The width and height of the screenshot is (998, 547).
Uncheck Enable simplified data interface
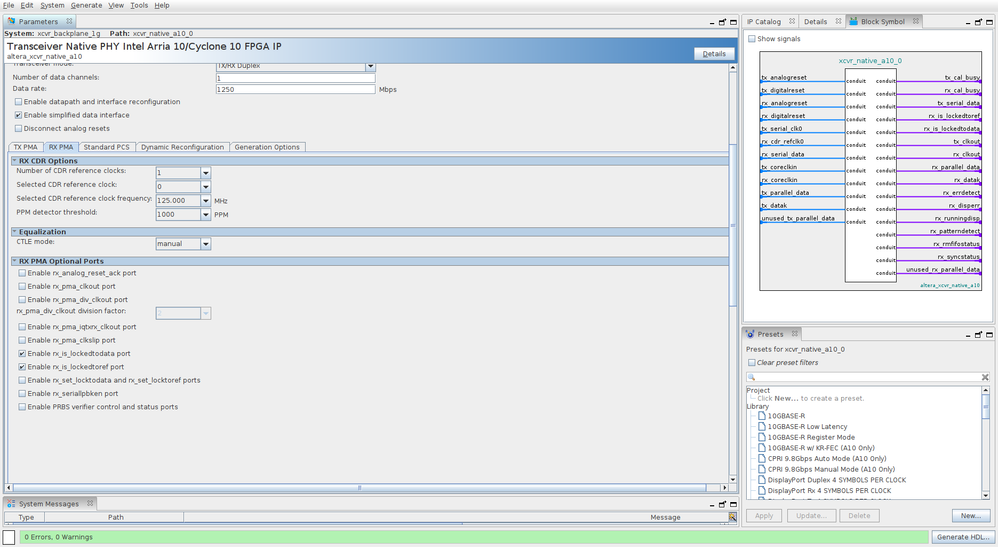coord(18,115)
